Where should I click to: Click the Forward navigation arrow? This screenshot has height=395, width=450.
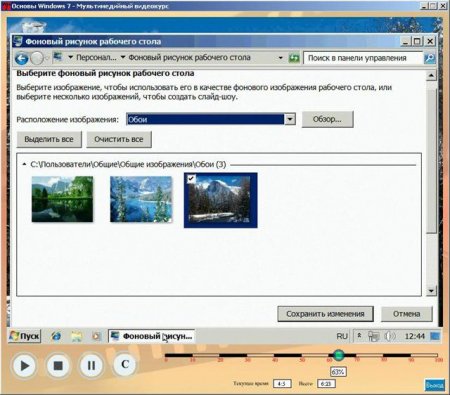(36, 59)
